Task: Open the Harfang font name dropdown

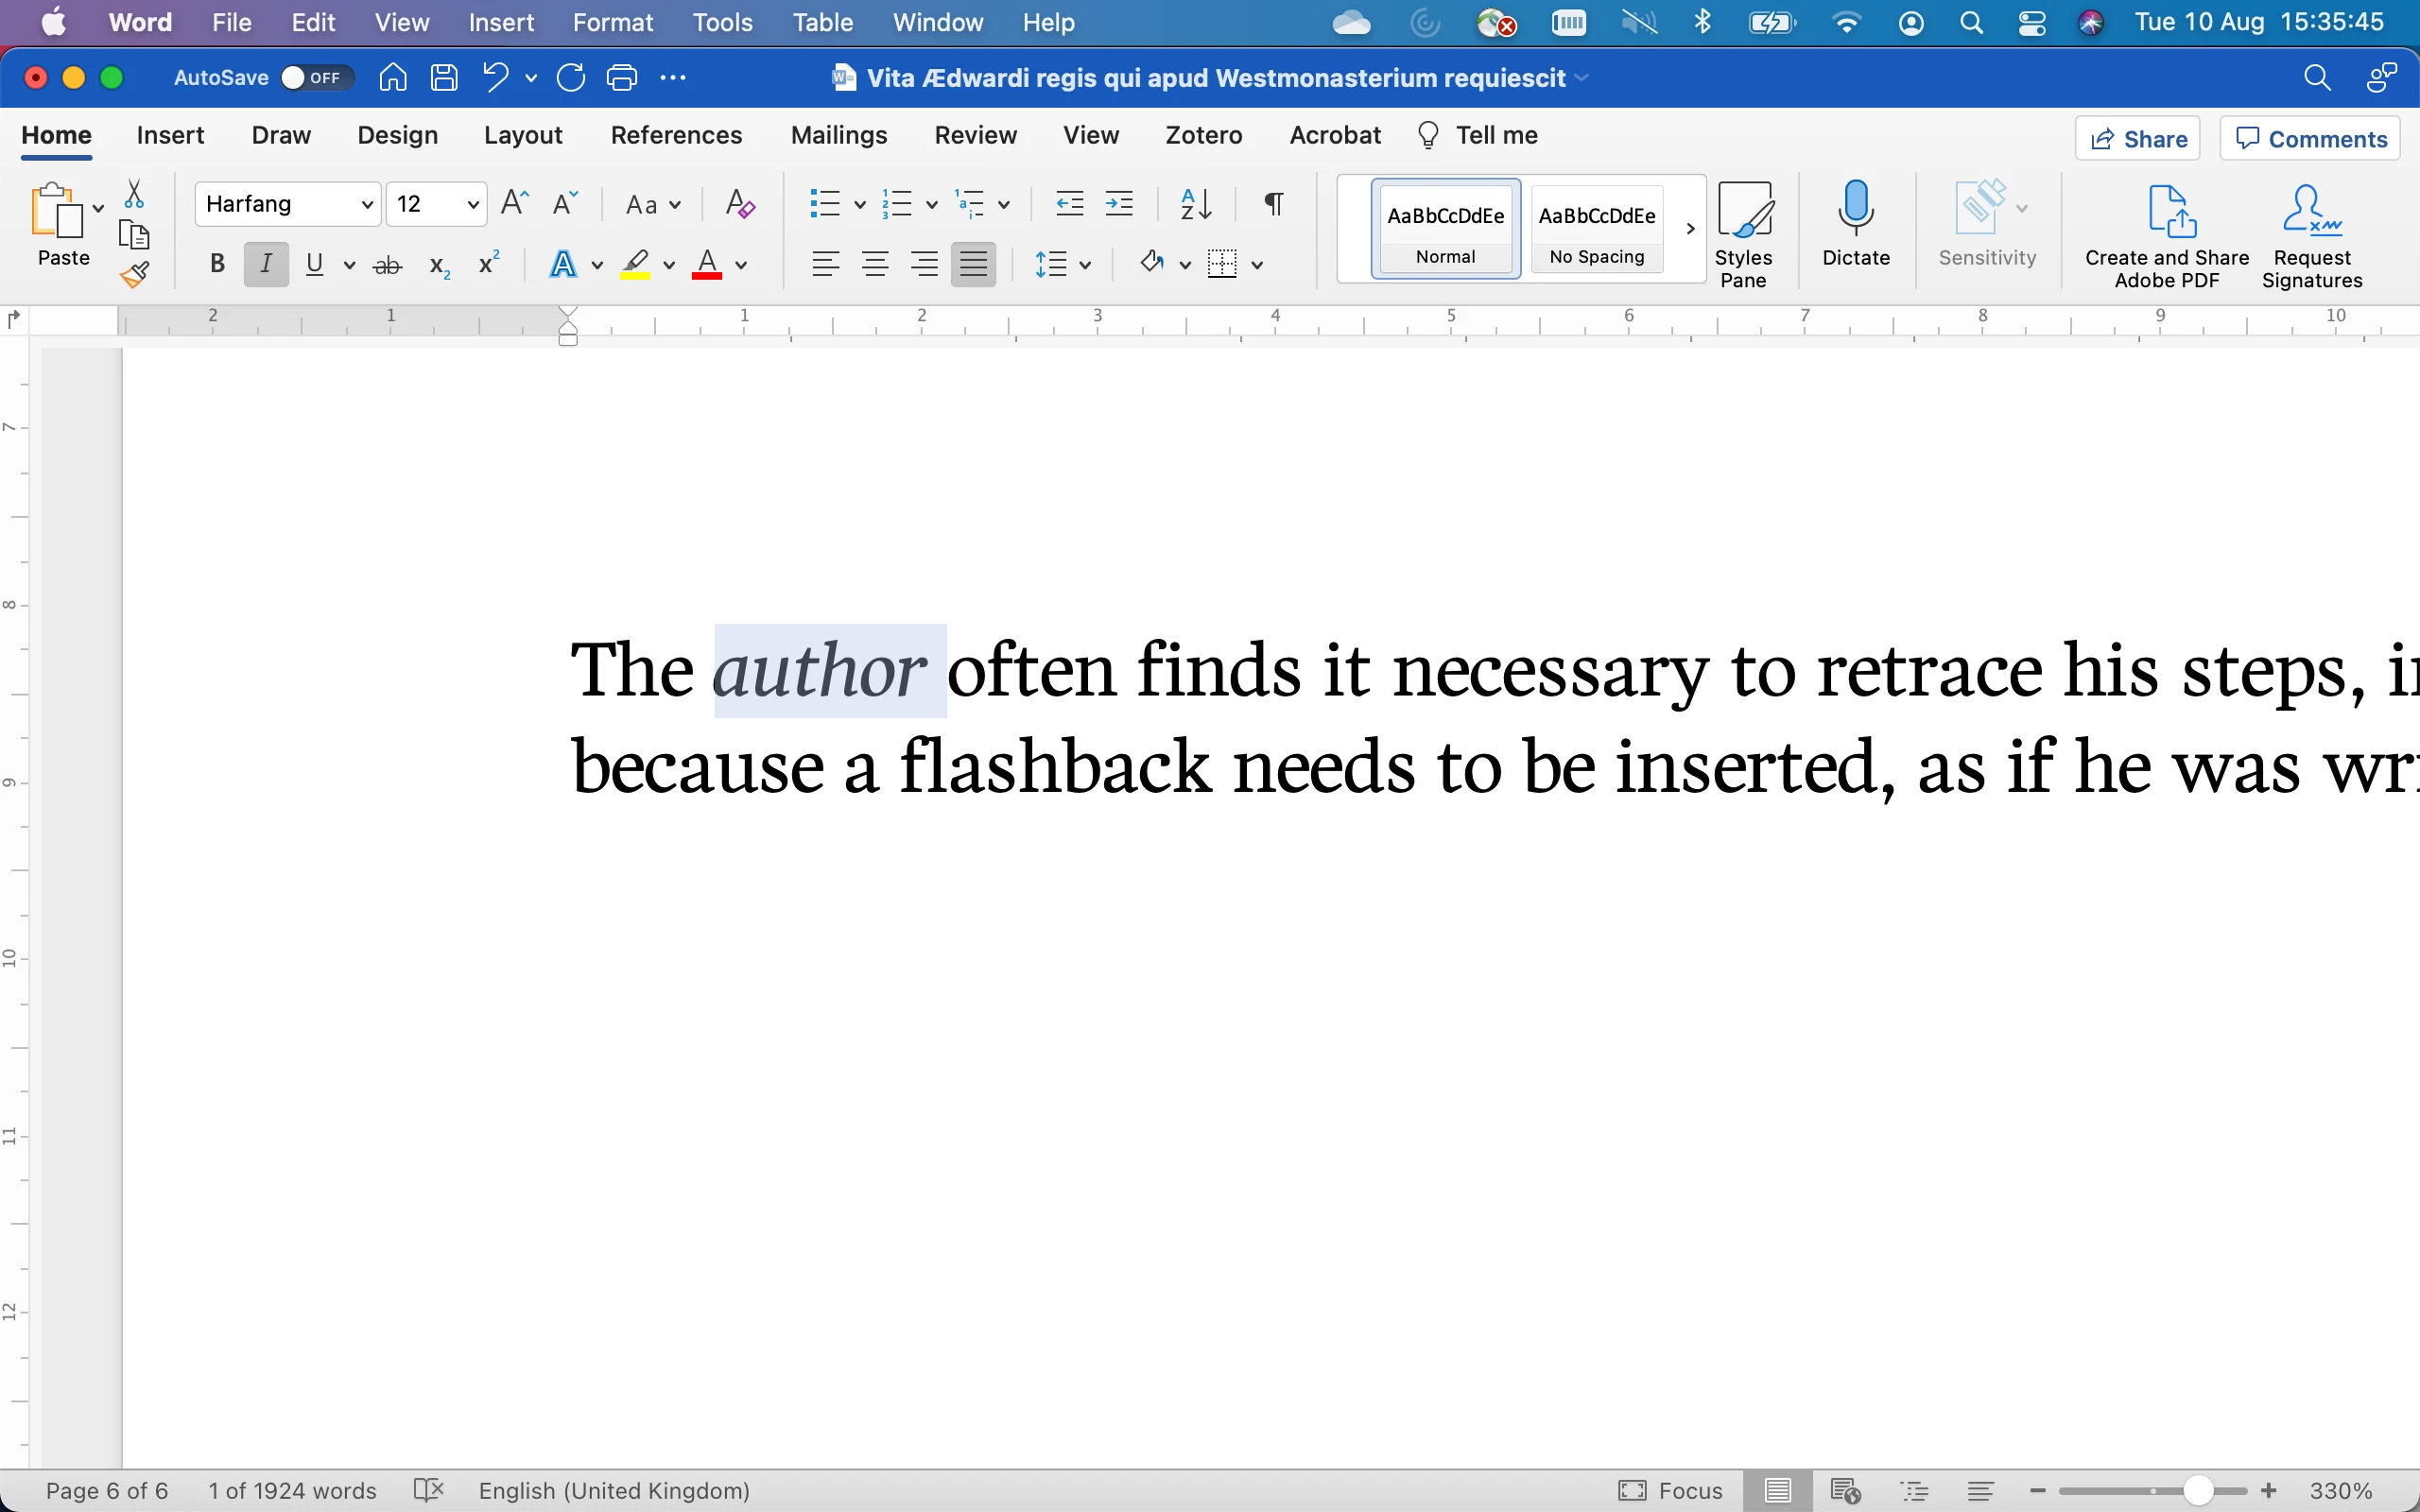Action: point(367,205)
